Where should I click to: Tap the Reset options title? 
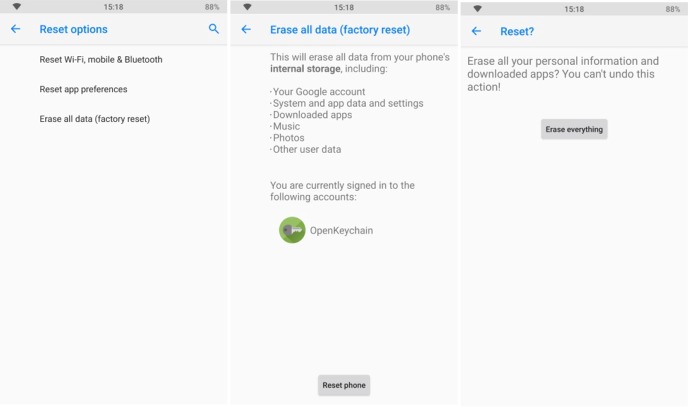click(x=73, y=29)
